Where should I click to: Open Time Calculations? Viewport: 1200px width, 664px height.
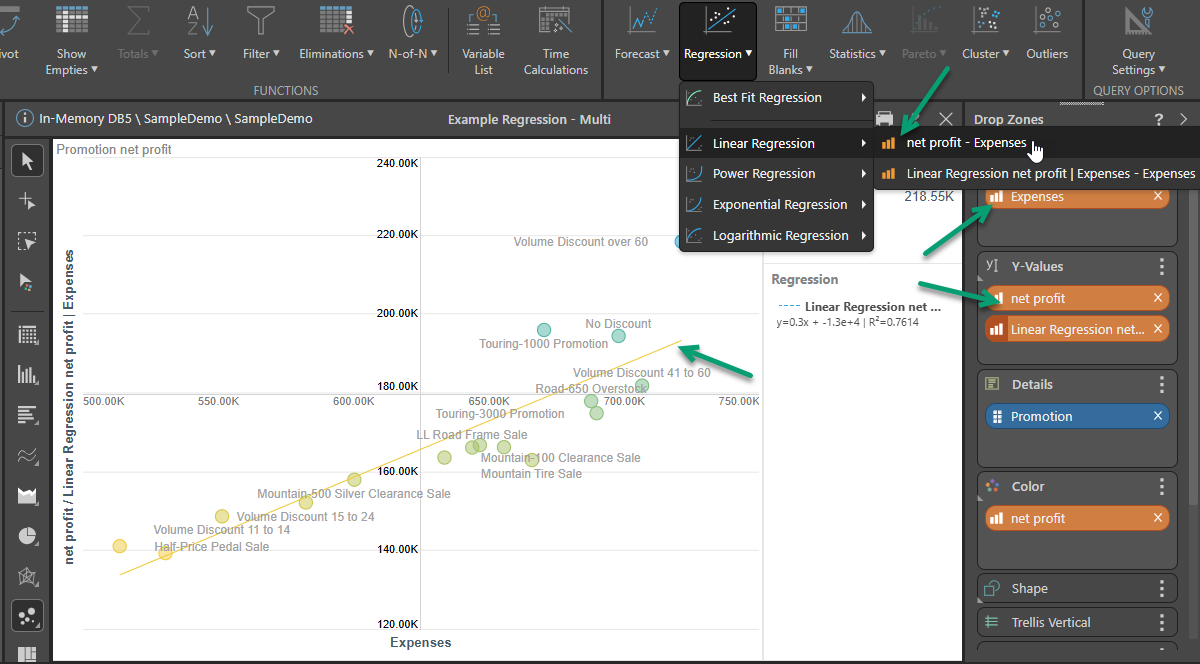tap(556, 41)
